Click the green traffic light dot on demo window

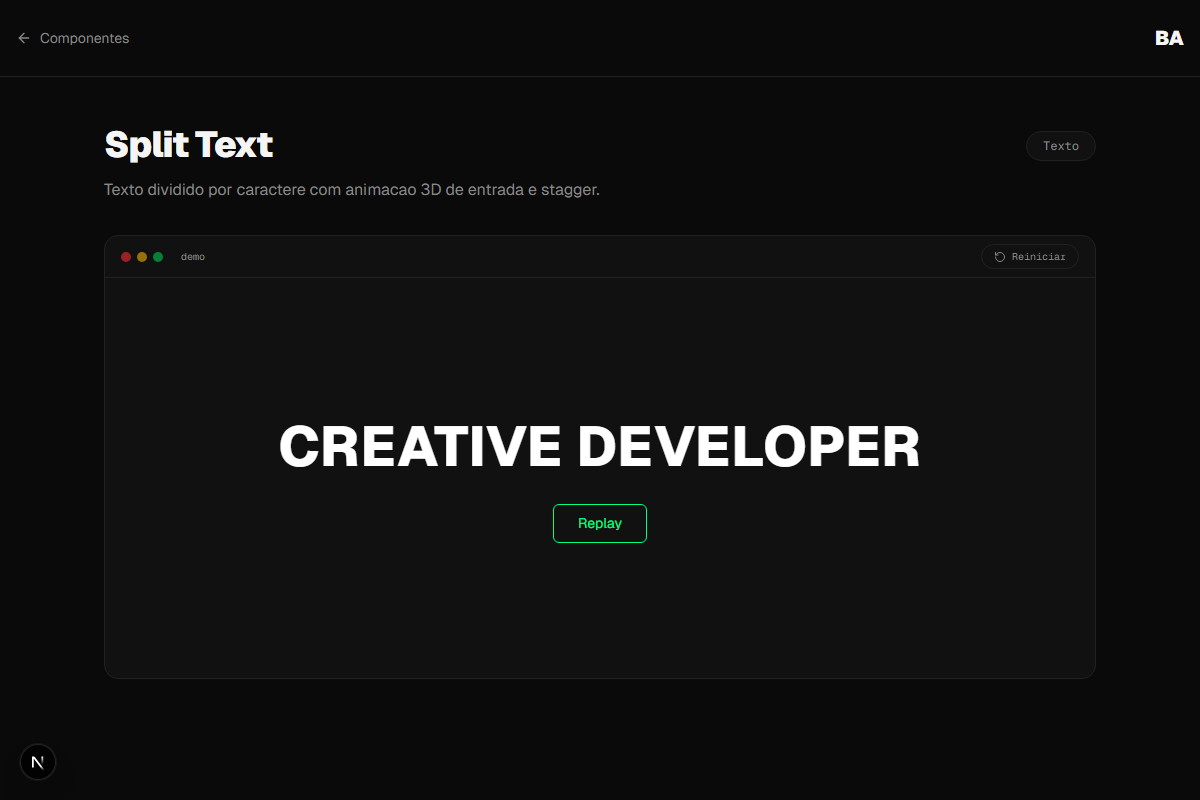[x=157, y=256]
